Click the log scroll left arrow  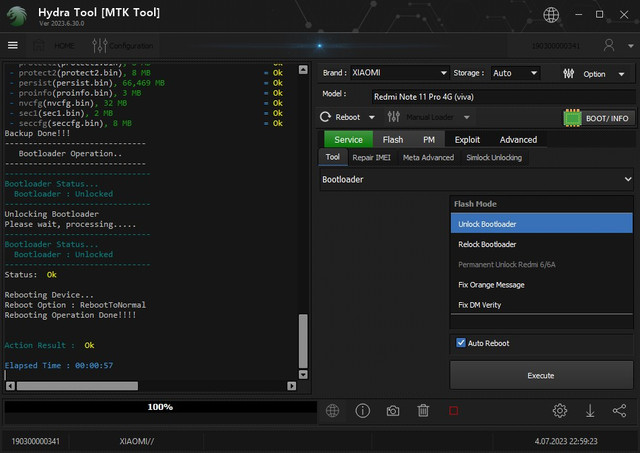[x=11, y=386]
